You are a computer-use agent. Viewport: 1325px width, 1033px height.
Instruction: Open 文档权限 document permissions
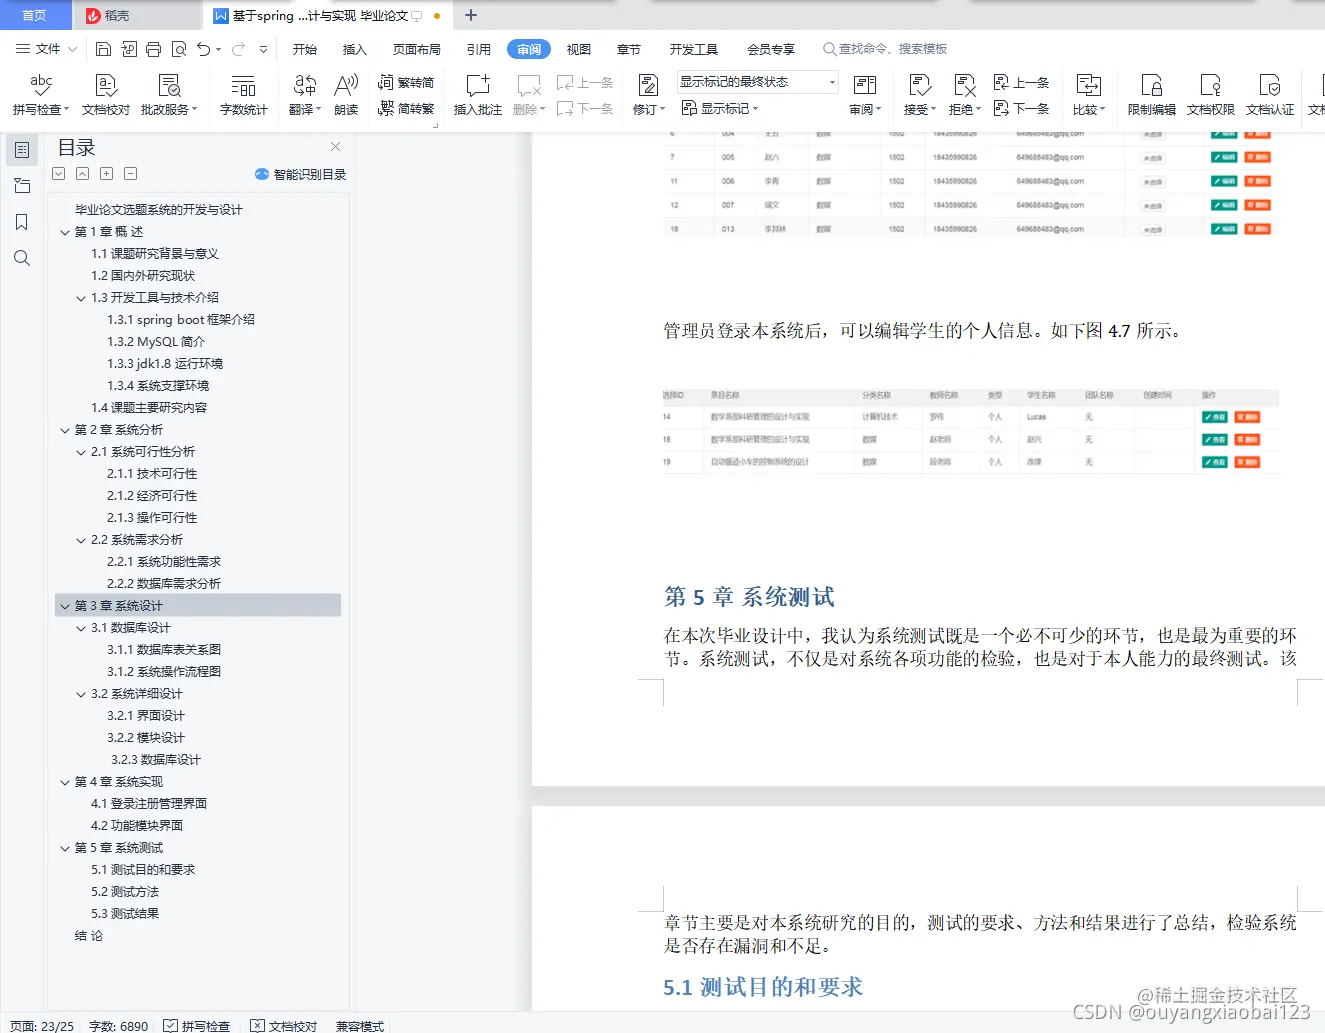point(1211,95)
